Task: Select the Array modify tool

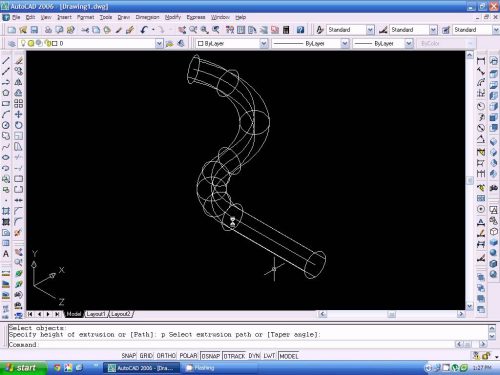Action: point(18,104)
